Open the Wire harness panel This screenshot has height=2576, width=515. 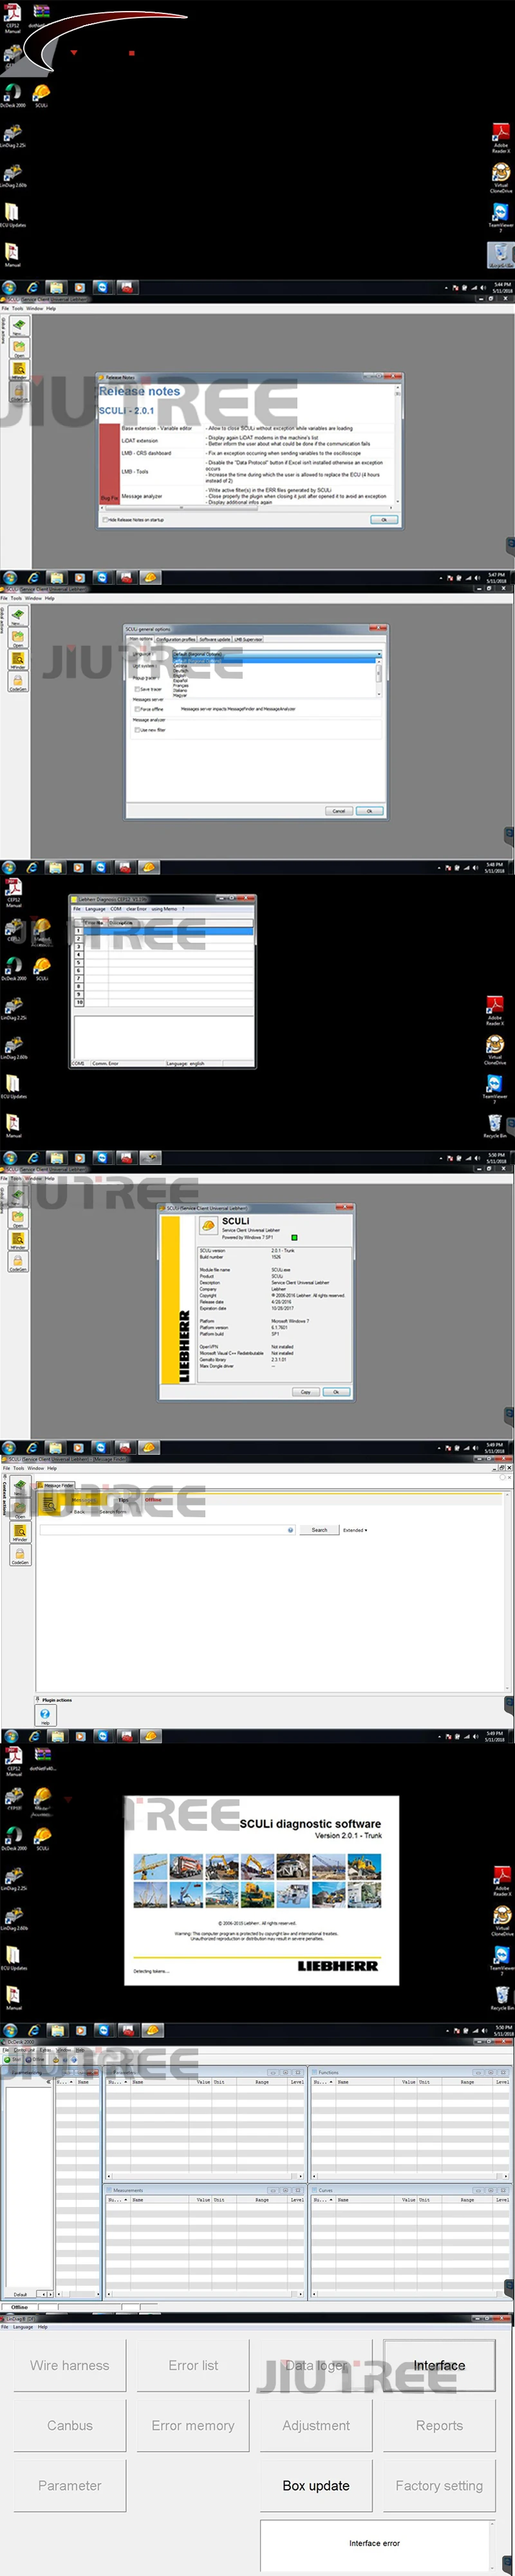click(69, 2365)
